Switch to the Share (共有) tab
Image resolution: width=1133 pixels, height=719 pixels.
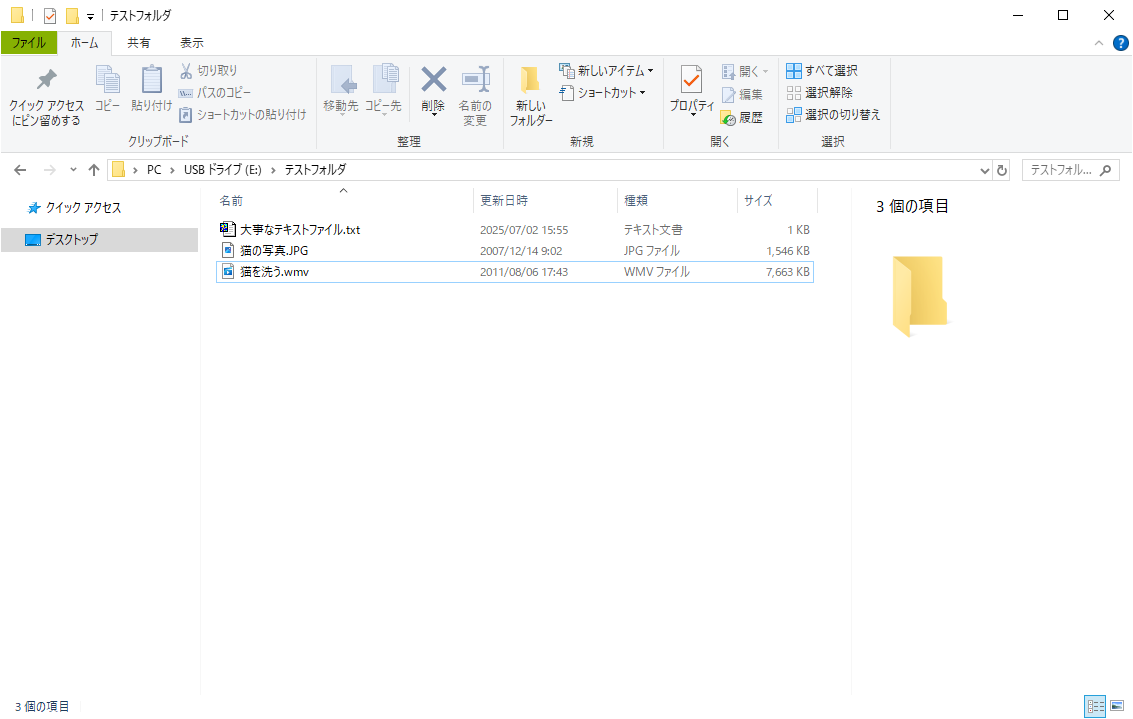pyautogui.click(x=139, y=43)
